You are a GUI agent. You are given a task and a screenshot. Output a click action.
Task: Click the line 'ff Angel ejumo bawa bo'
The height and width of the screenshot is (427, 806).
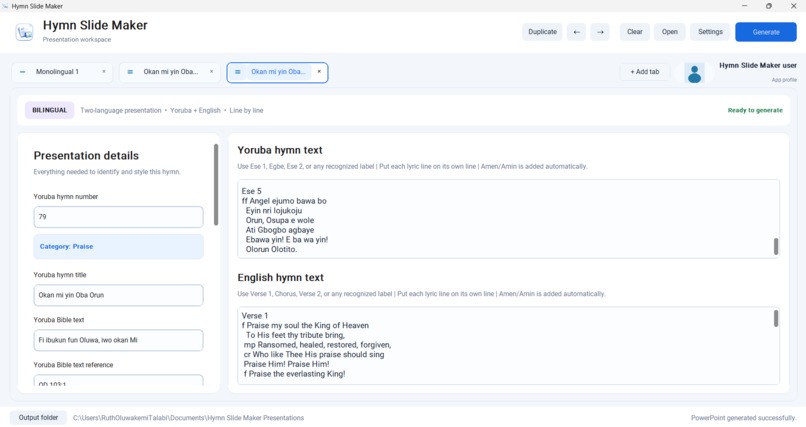coord(284,201)
